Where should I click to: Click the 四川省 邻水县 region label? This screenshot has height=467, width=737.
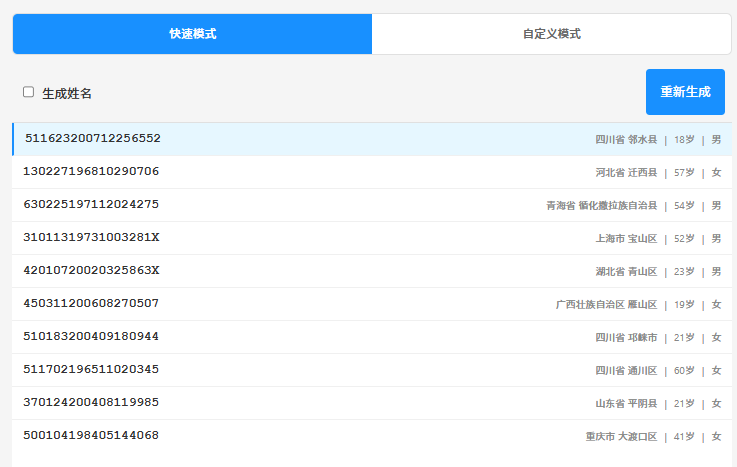[x=626, y=140]
